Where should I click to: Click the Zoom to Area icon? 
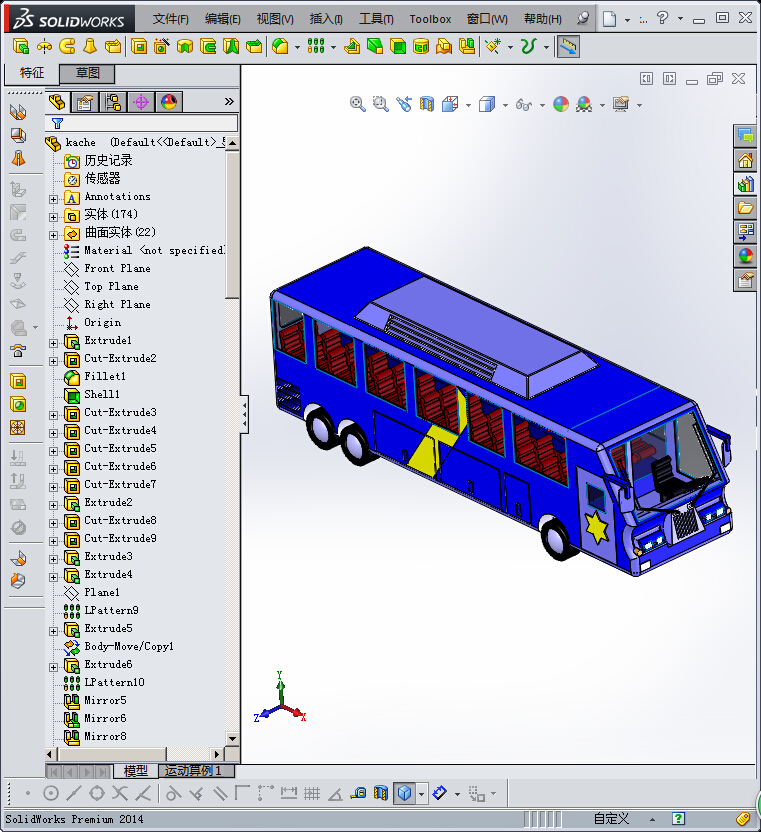(380, 104)
